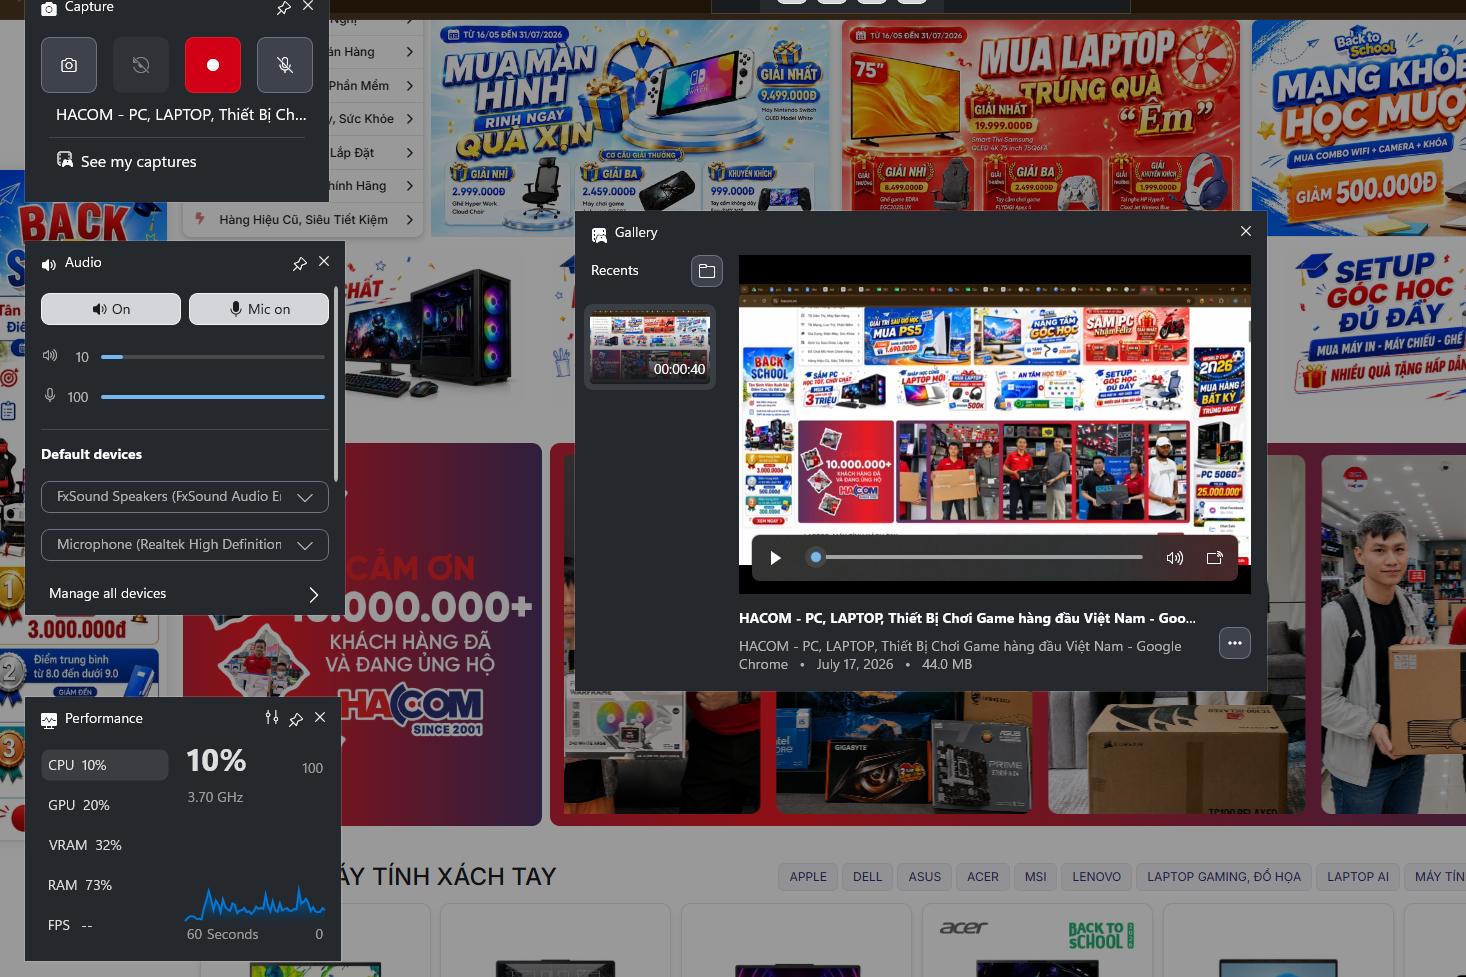Pin the Audio widget
The width and height of the screenshot is (1466, 977).
pyautogui.click(x=299, y=263)
